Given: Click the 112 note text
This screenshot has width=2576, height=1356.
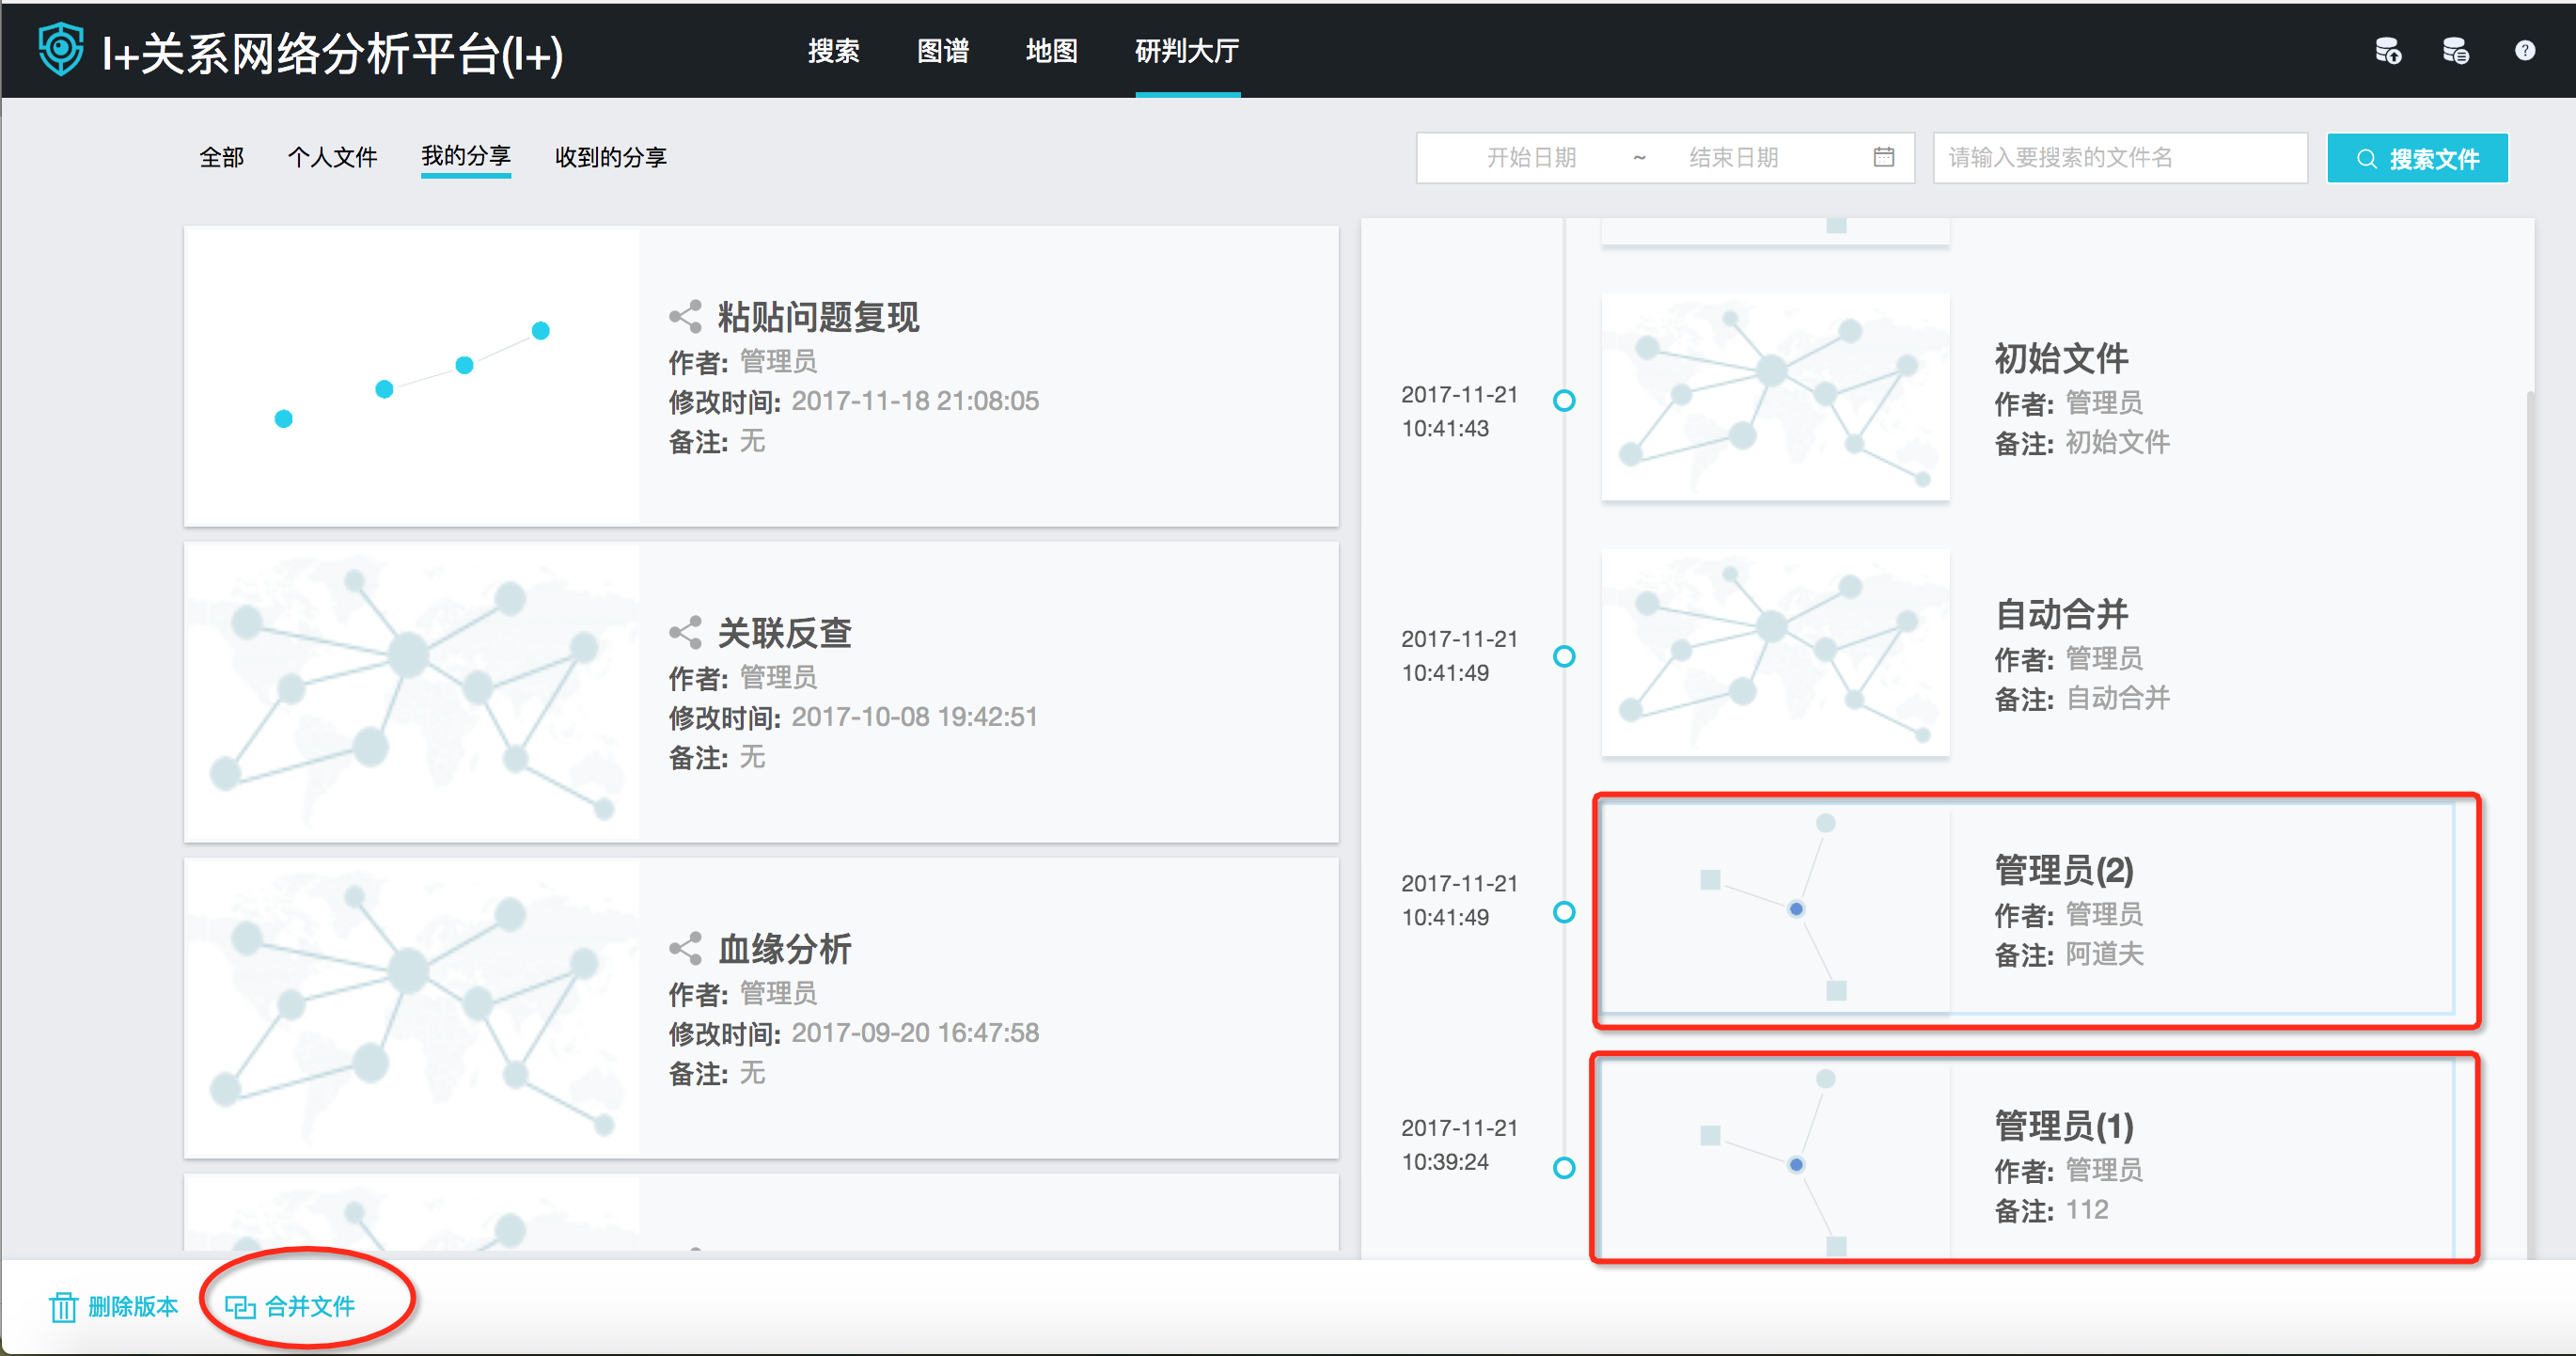Looking at the screenshot, I should [x=2087, y=1210].
